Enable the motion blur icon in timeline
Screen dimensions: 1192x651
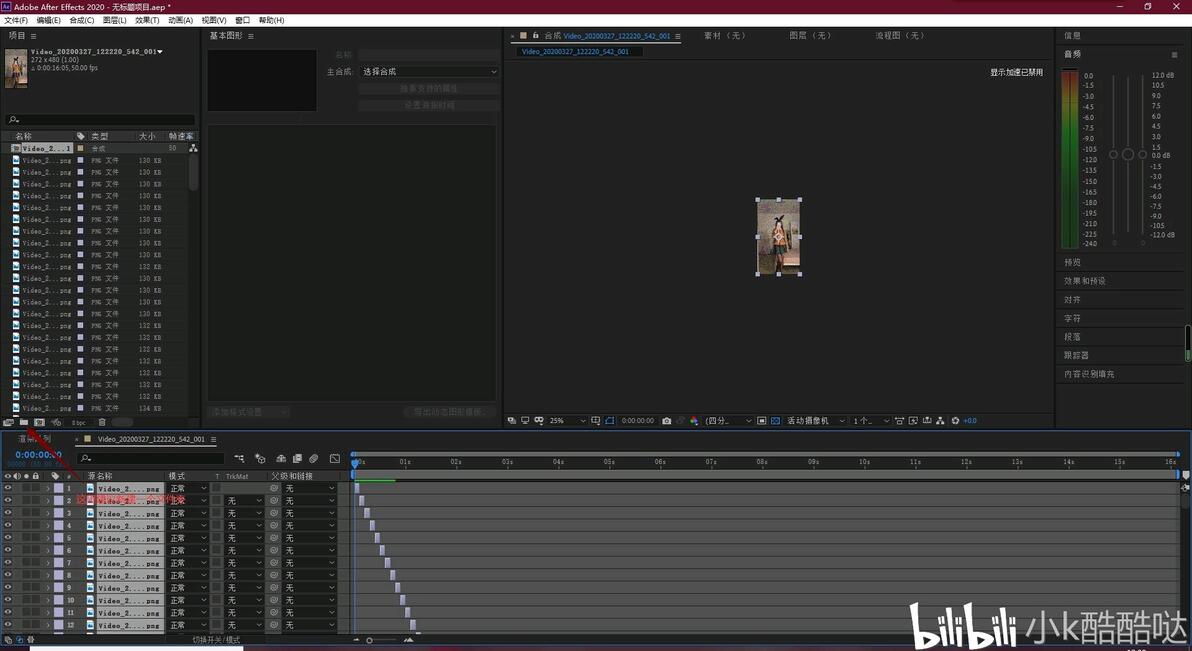tap(314, 459)
